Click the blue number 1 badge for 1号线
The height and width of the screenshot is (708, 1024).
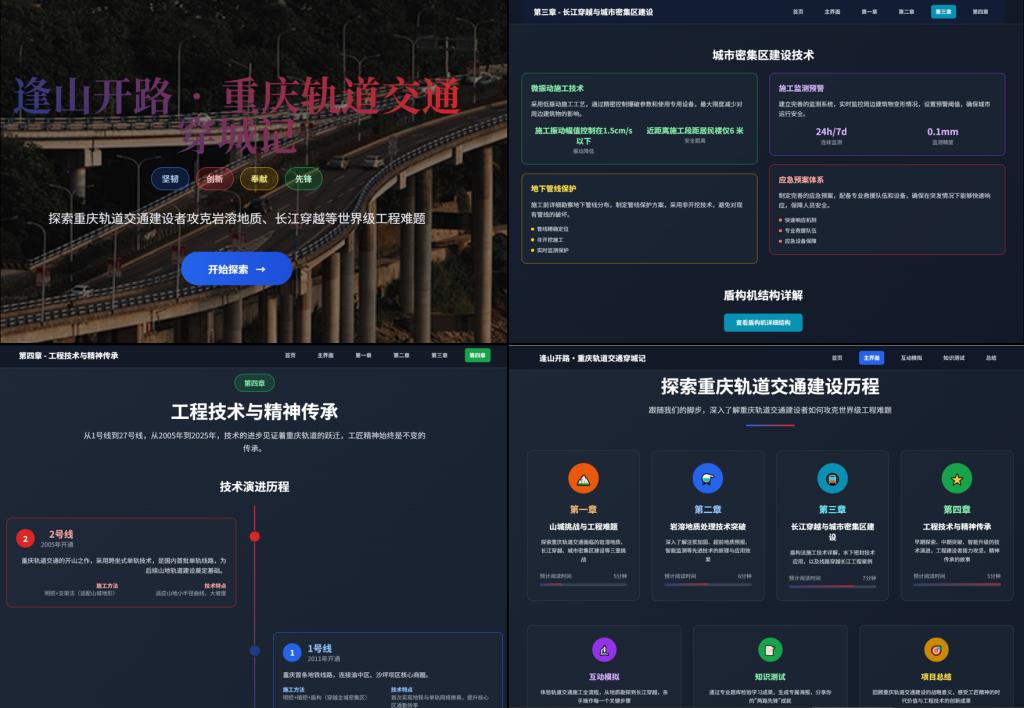(292, 653)
